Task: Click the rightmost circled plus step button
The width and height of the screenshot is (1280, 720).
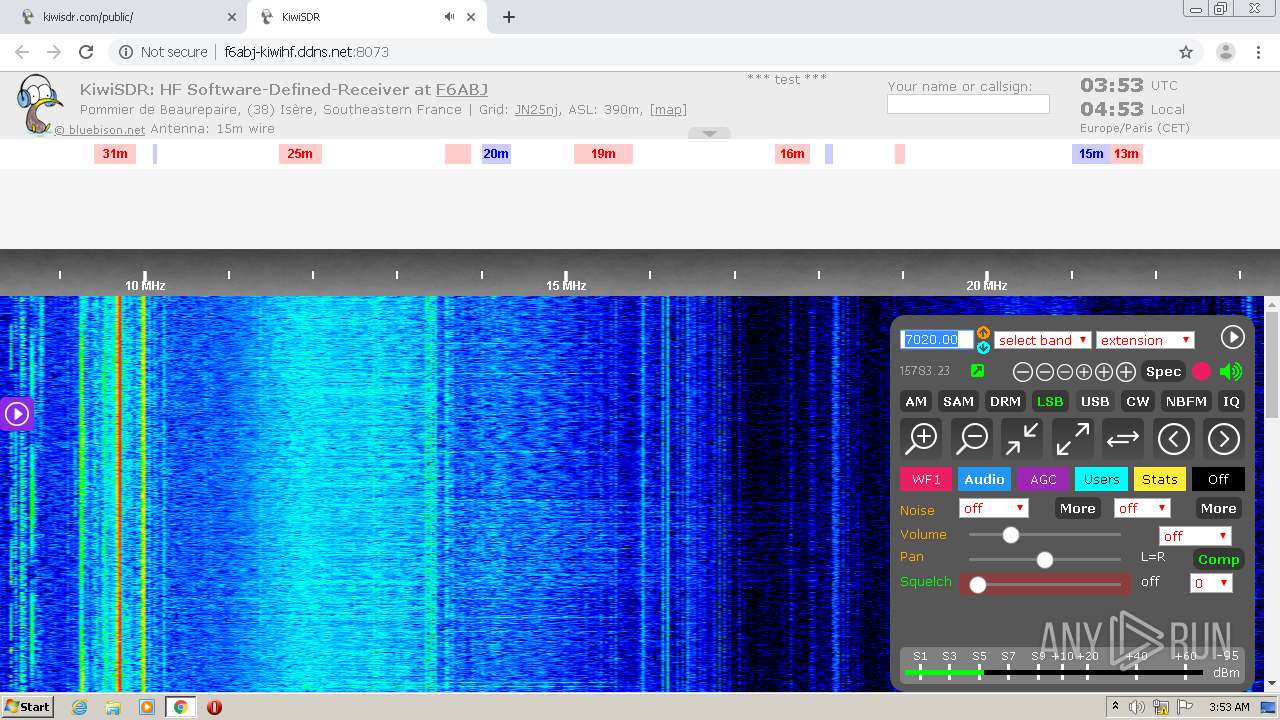Action: coord(1126,372)
